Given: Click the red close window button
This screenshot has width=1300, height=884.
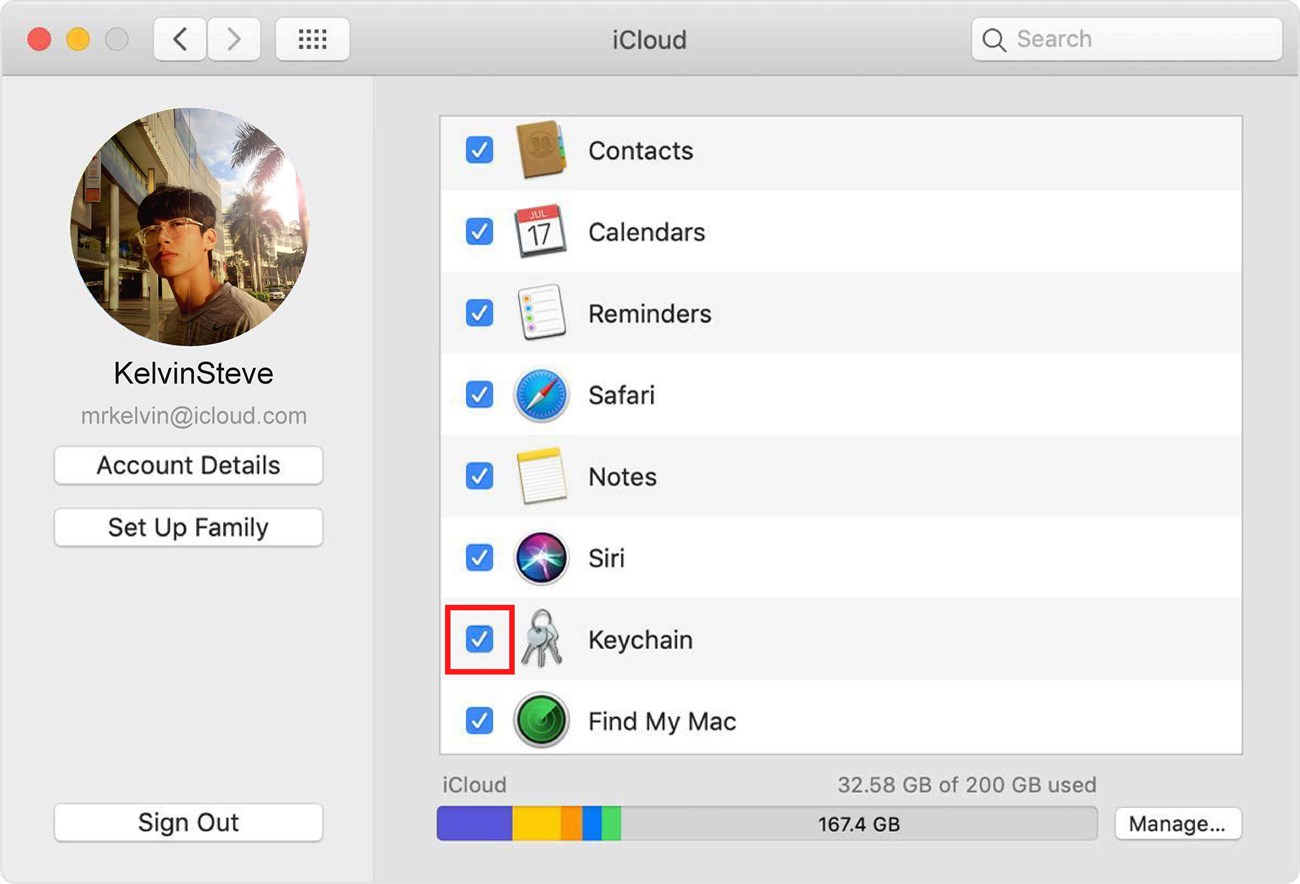Looking at the screenshot, I should pos(39,40).
